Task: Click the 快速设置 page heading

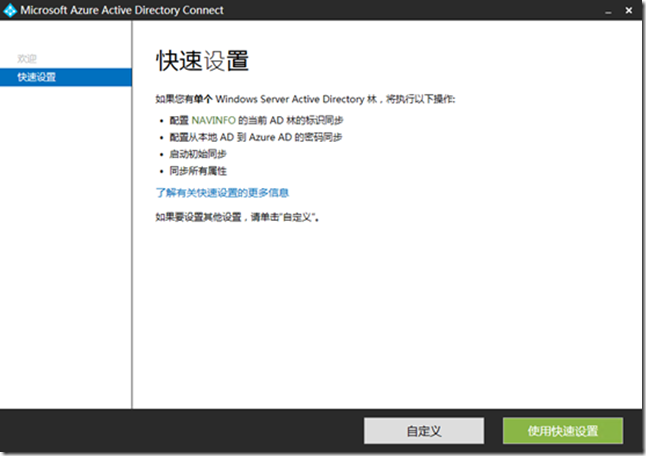Action: tap(202, 61)
